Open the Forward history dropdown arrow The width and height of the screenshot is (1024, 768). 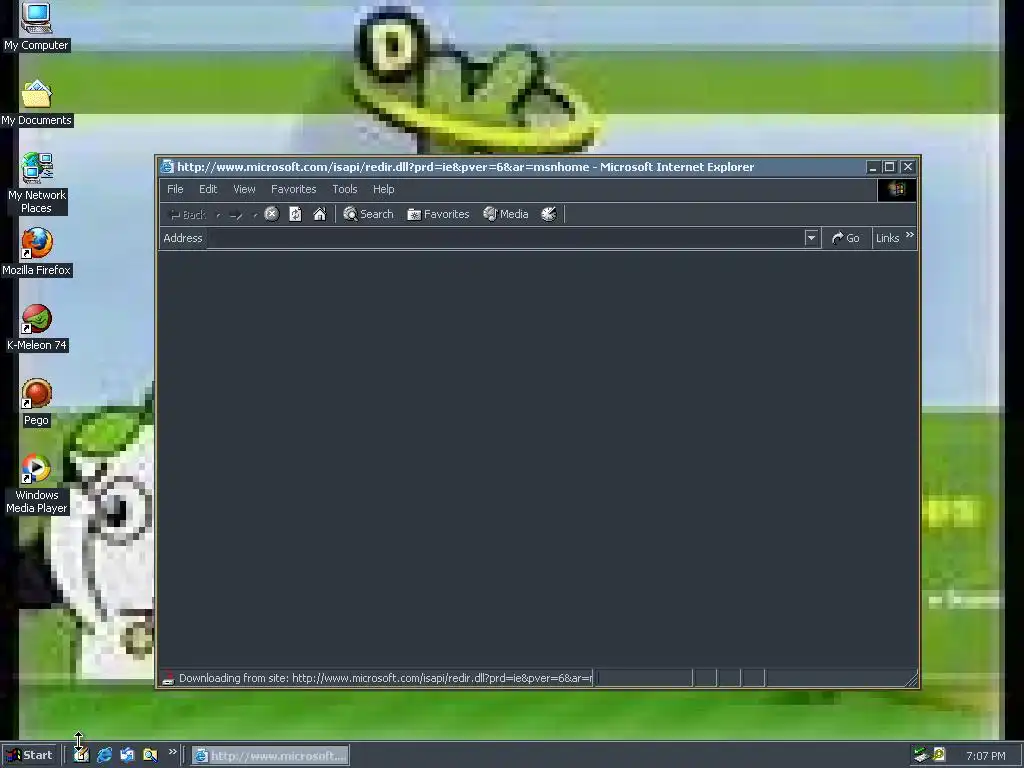(255, 215)
